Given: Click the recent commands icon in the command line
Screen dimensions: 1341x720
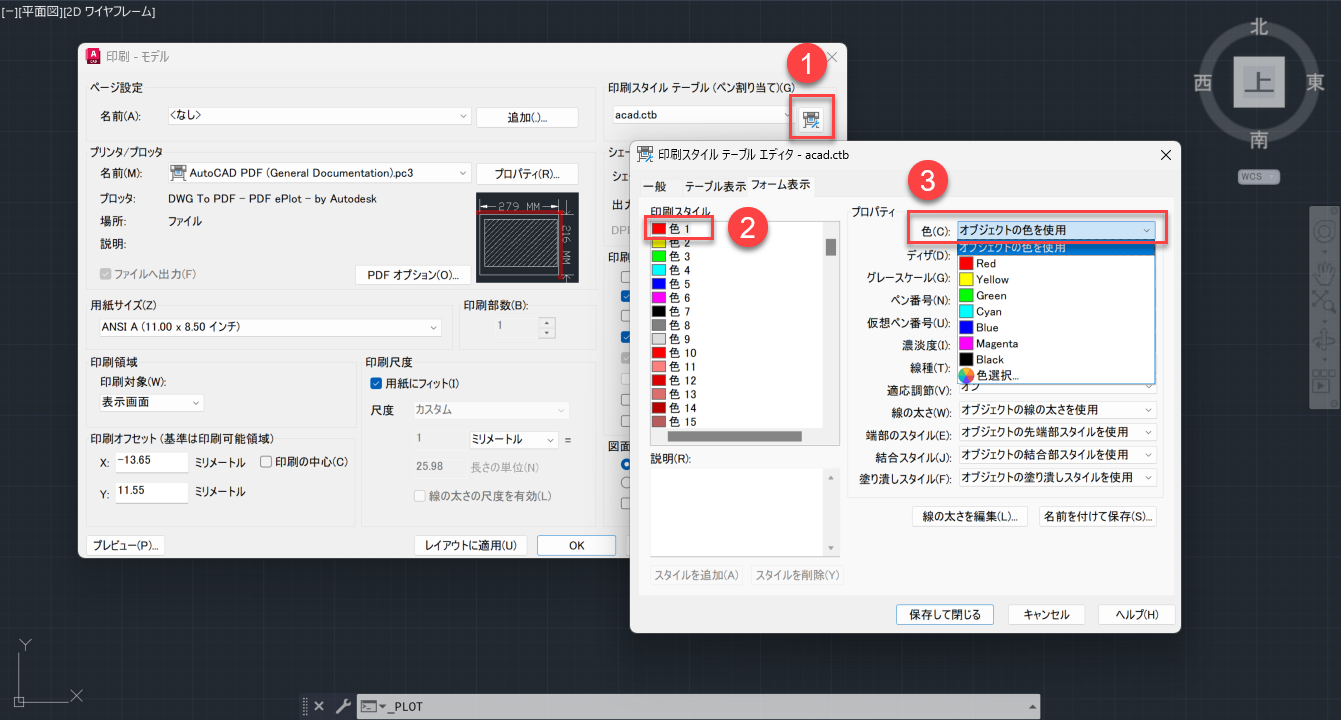Looking at the screenshot, I should point(370,706).
